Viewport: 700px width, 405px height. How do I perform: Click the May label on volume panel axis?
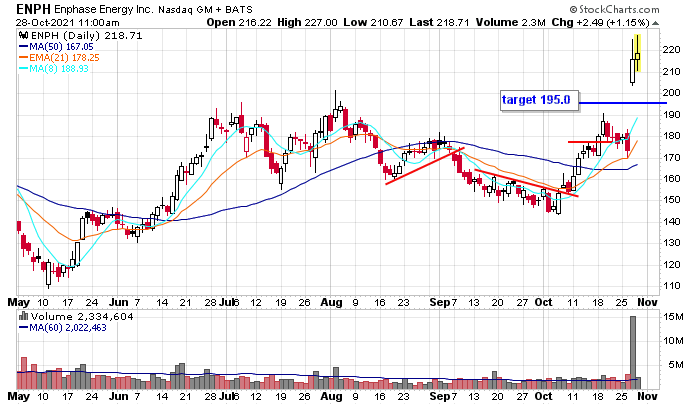click(19, 396)
